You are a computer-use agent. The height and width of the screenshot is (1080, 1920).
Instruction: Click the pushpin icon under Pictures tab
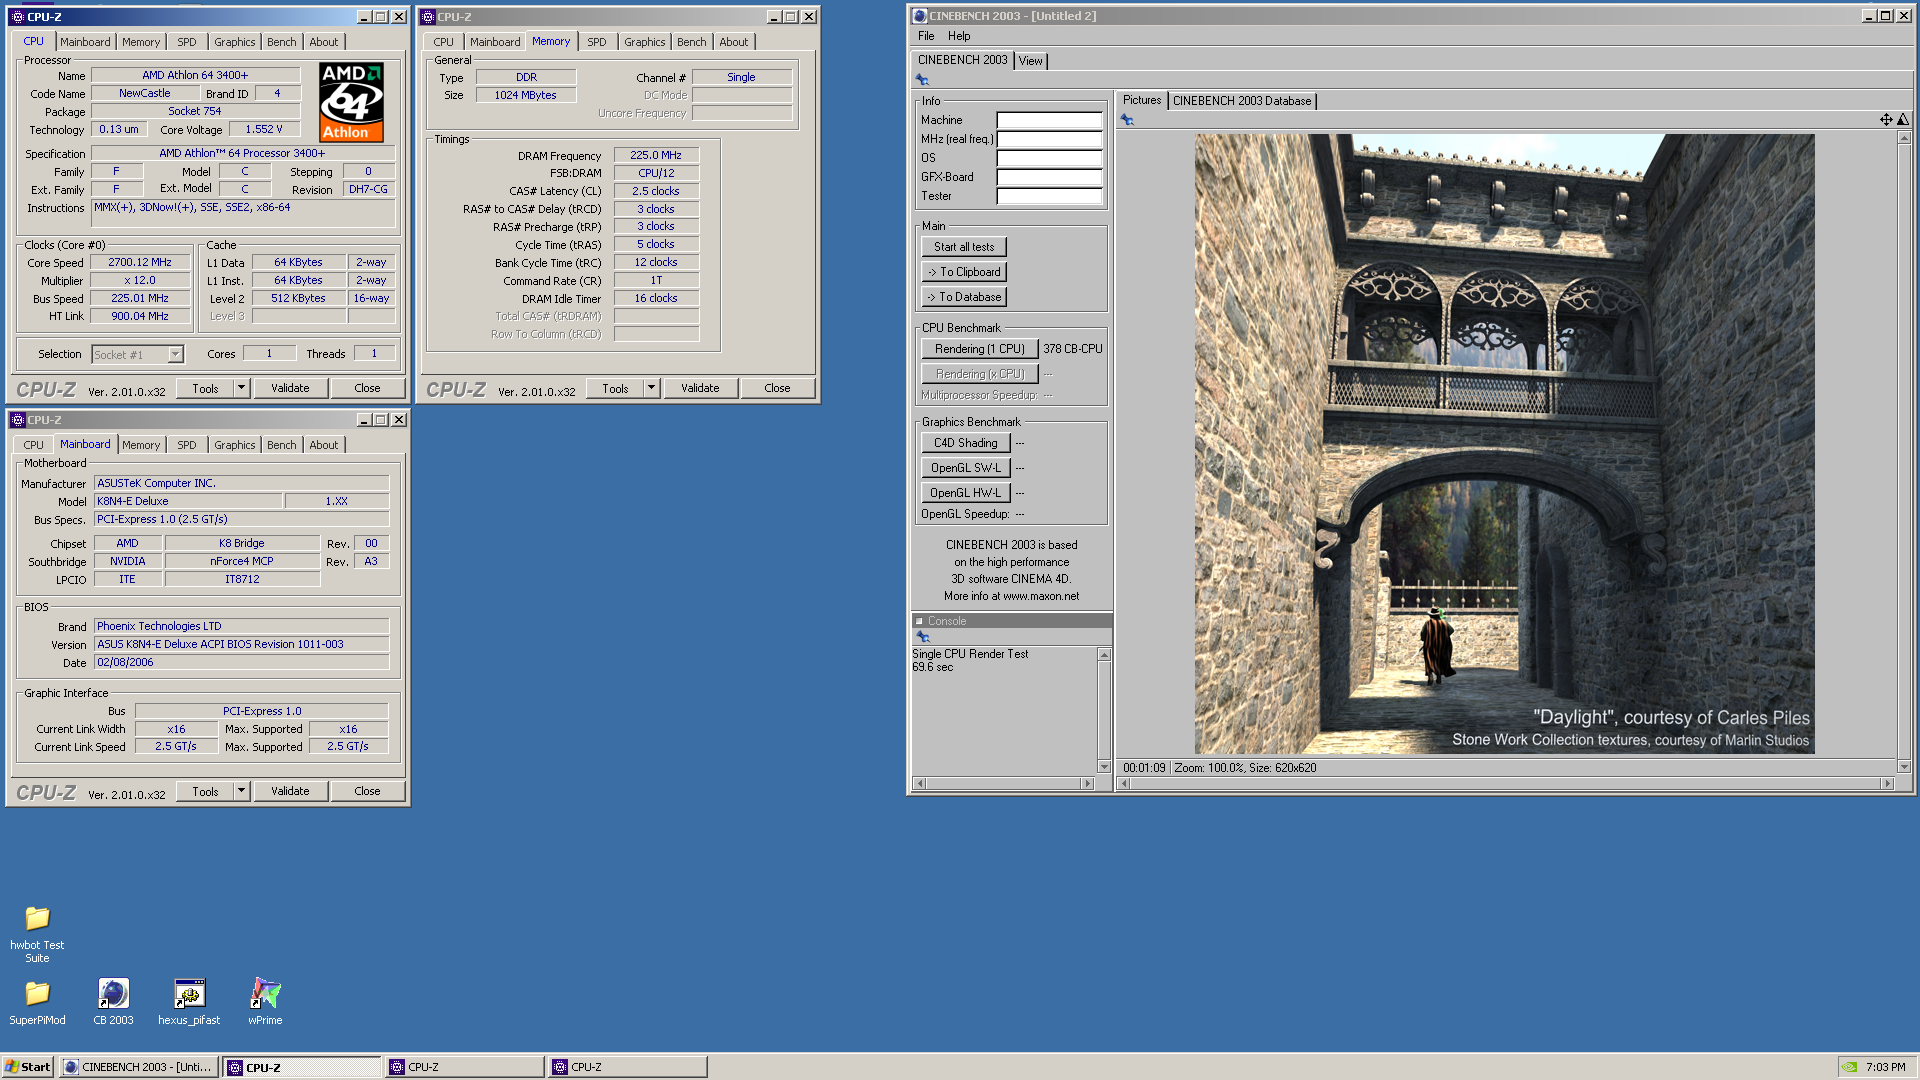[1127, 120]
